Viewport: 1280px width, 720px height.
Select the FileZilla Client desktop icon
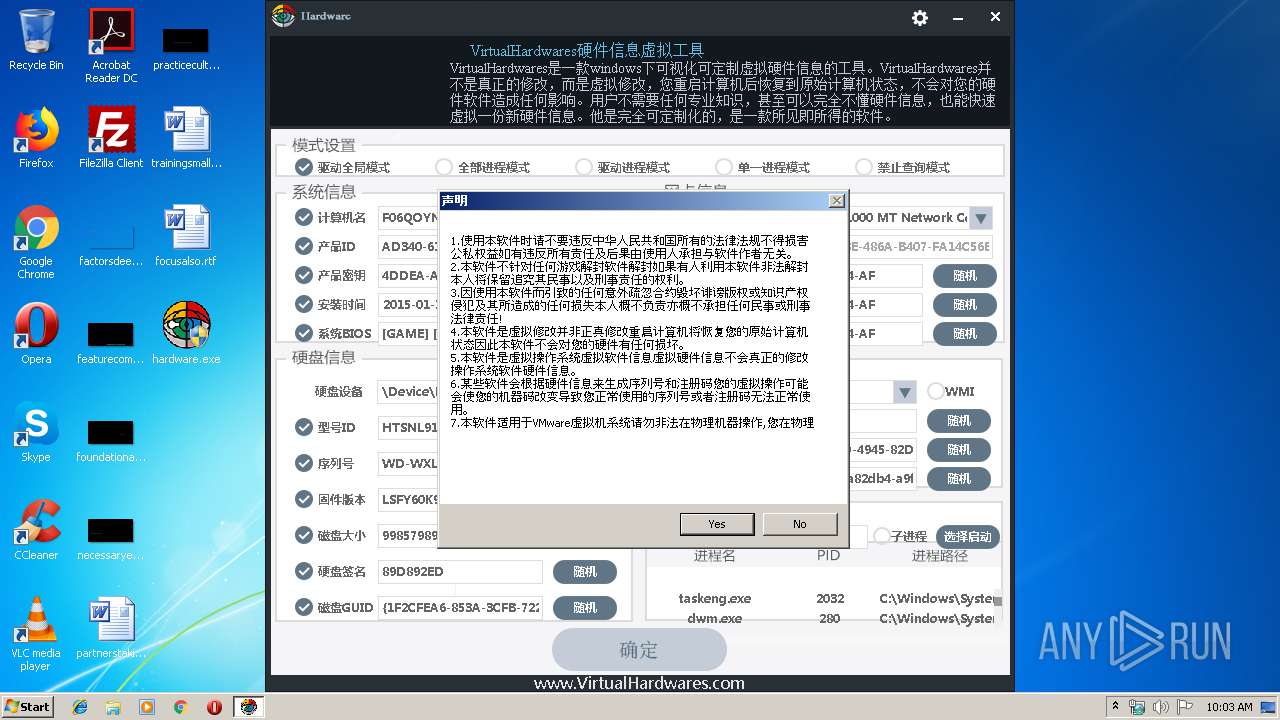pos(111,138)
